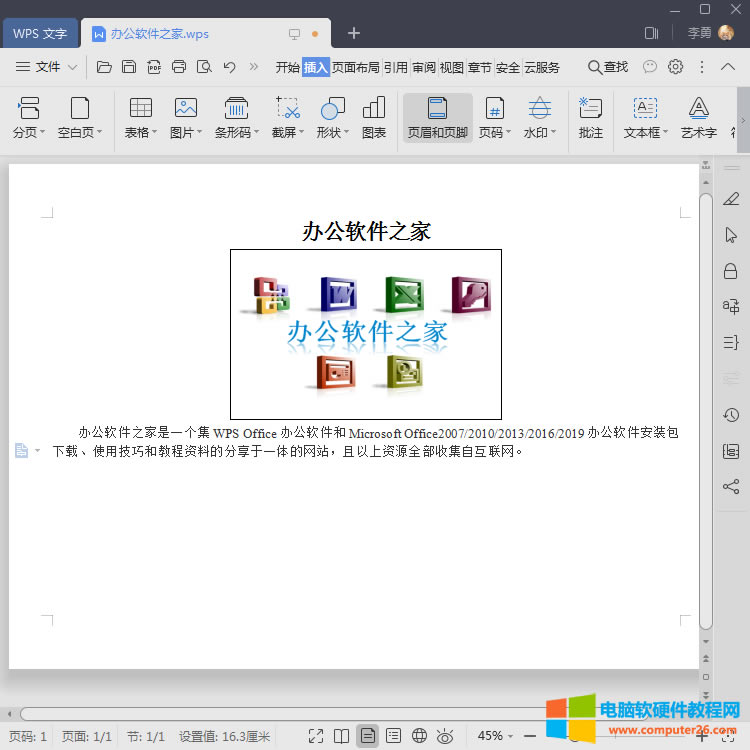Click the share icon in right sidebar
Screen dimensions: 750x750
(731, 487)
